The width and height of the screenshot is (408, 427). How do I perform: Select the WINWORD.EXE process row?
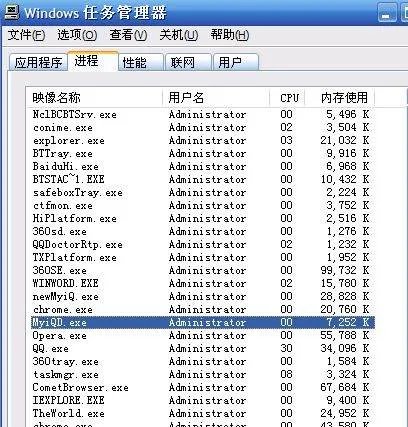pos(203,284)
